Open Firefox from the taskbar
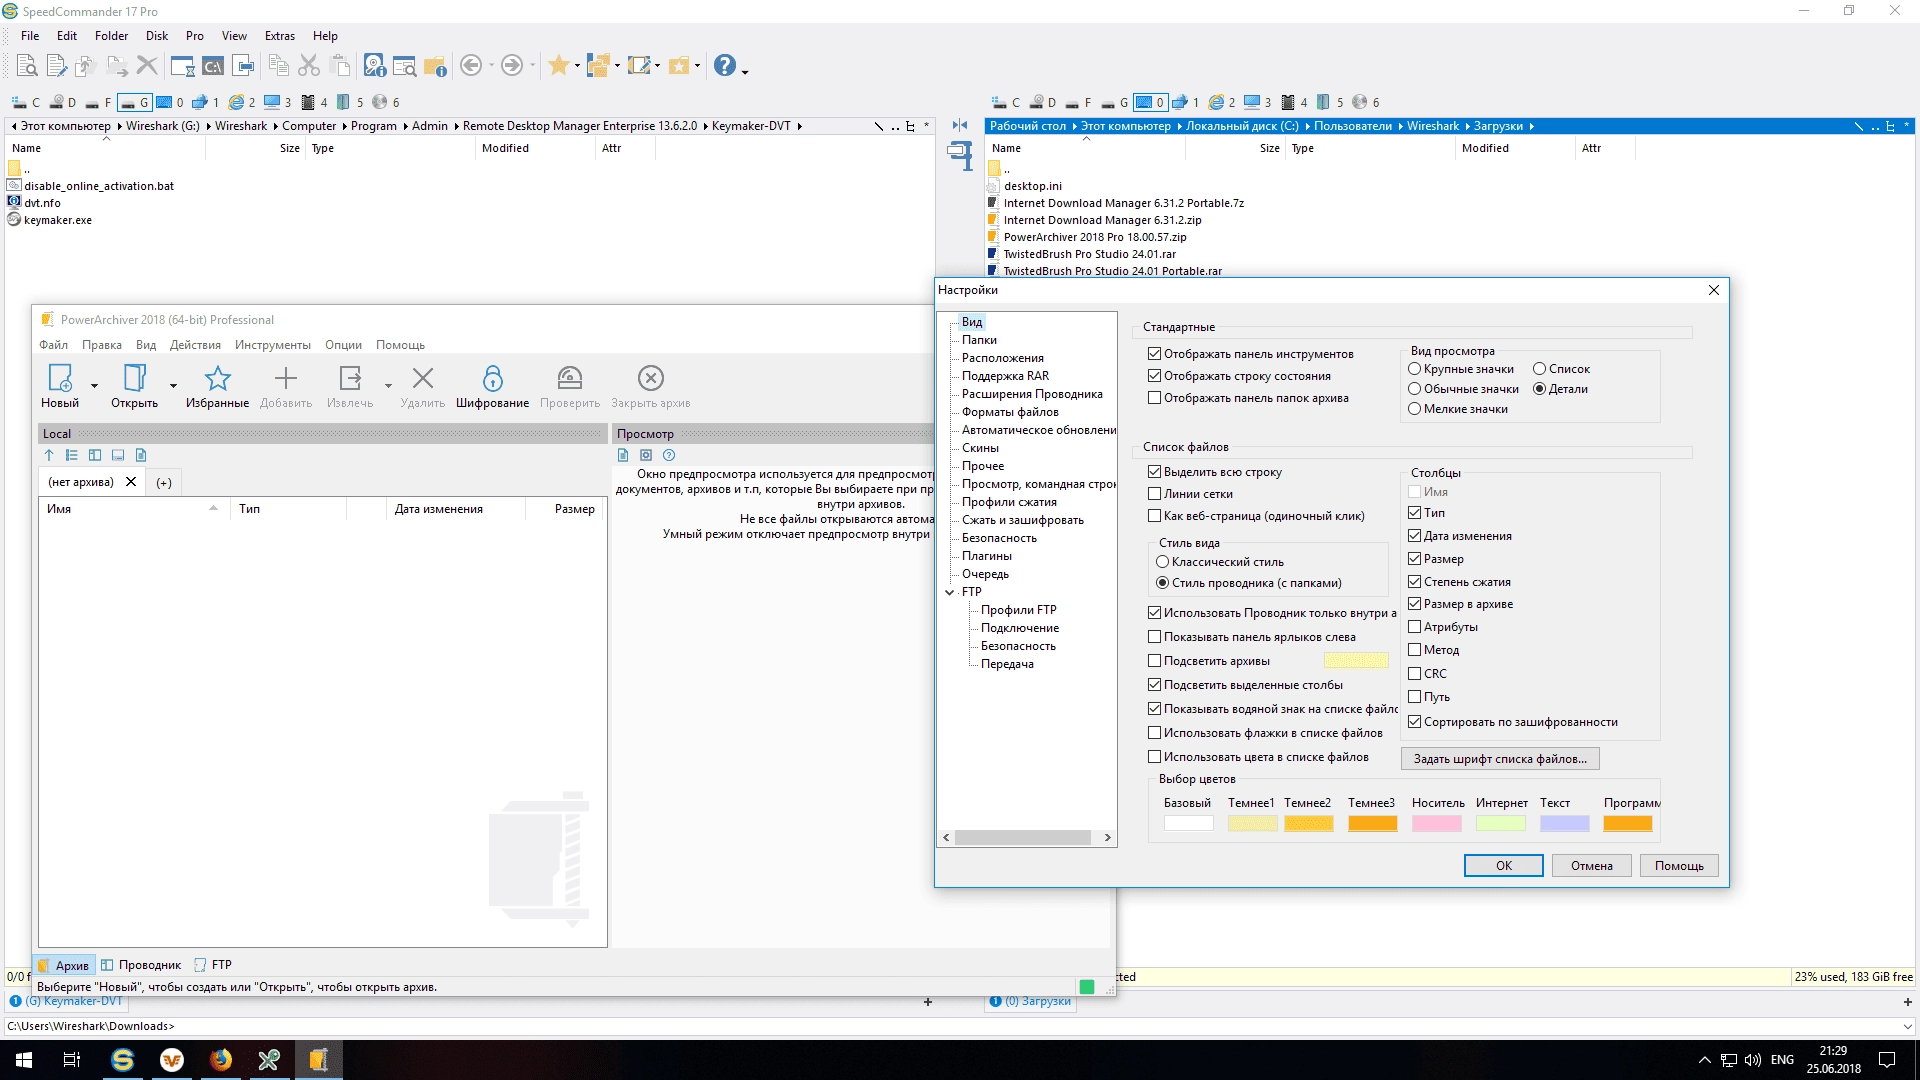The image size is (1920, 1080). [x=220, y=1060]
